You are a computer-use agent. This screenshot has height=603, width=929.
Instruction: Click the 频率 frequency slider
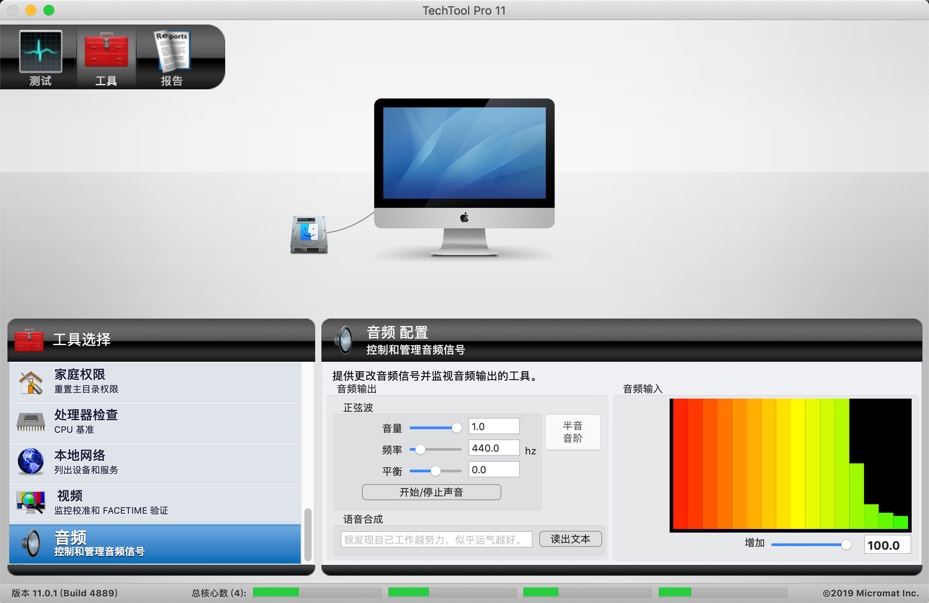point(435,450)
